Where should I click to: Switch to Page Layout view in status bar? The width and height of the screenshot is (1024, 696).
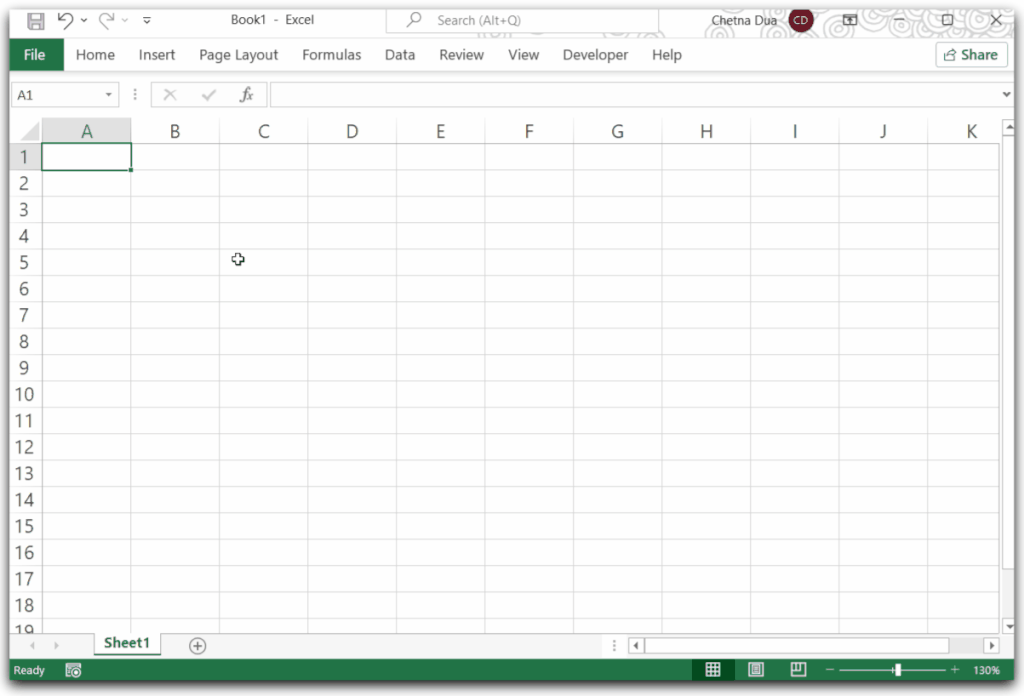pyautogui.click(x=755, y=669)
